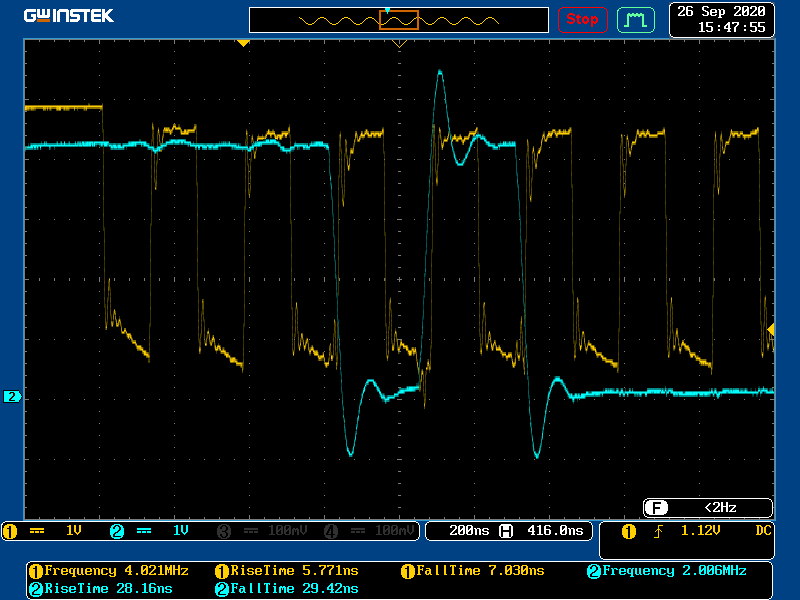Screen dimensions: 800x600
Task: Click the yellow trigger level arrow
Action: pos(770,329)
